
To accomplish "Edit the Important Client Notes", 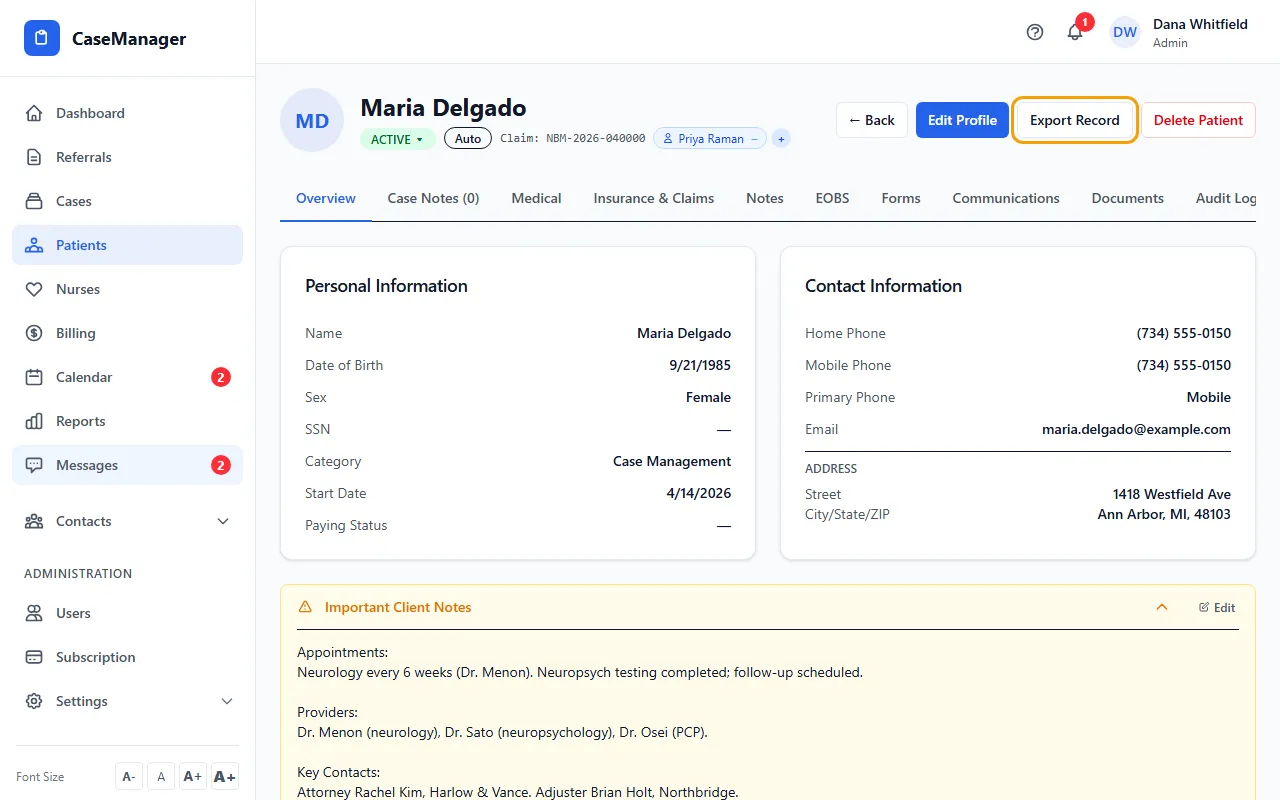I will 1217,607.
